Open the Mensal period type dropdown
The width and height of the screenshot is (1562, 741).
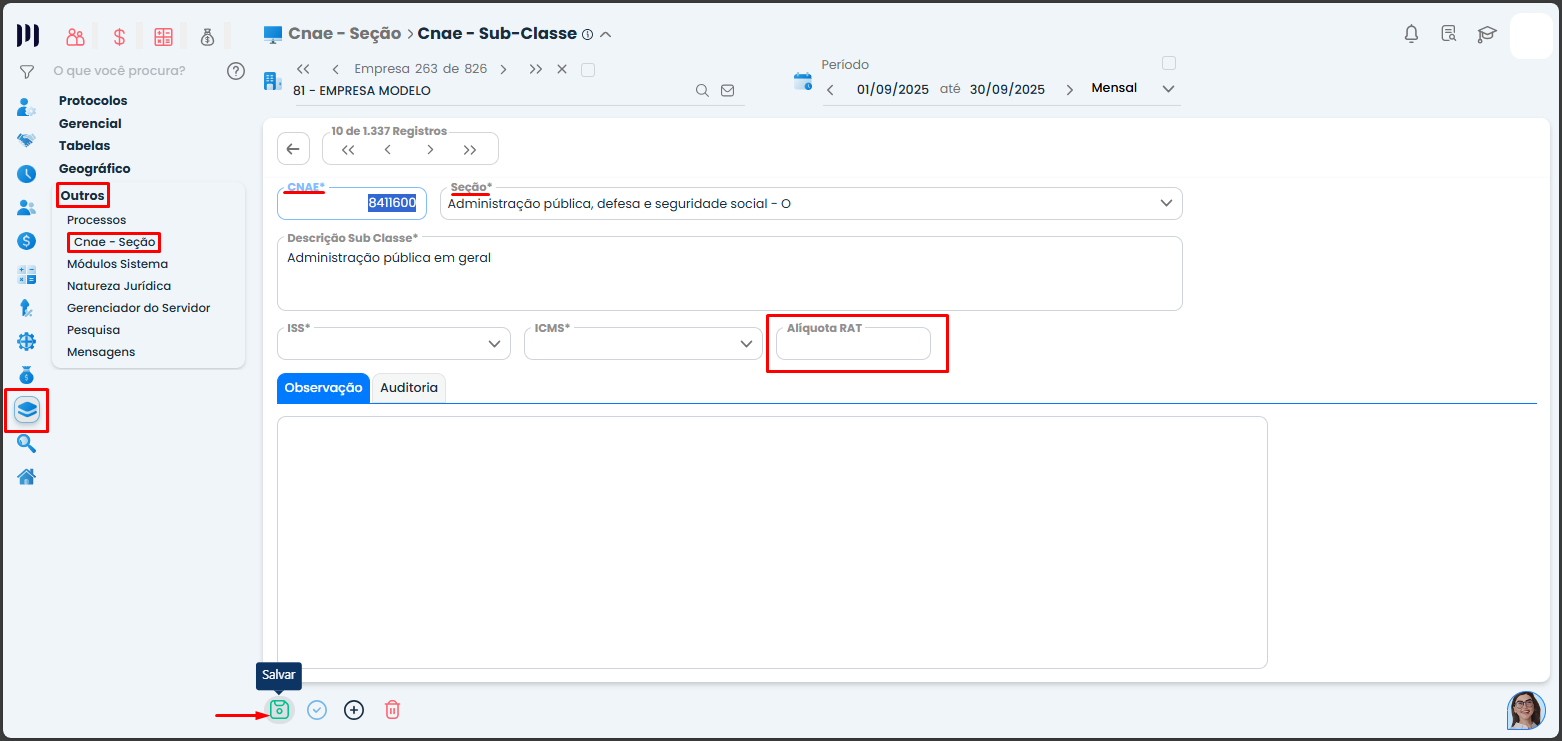(1134, 88)
